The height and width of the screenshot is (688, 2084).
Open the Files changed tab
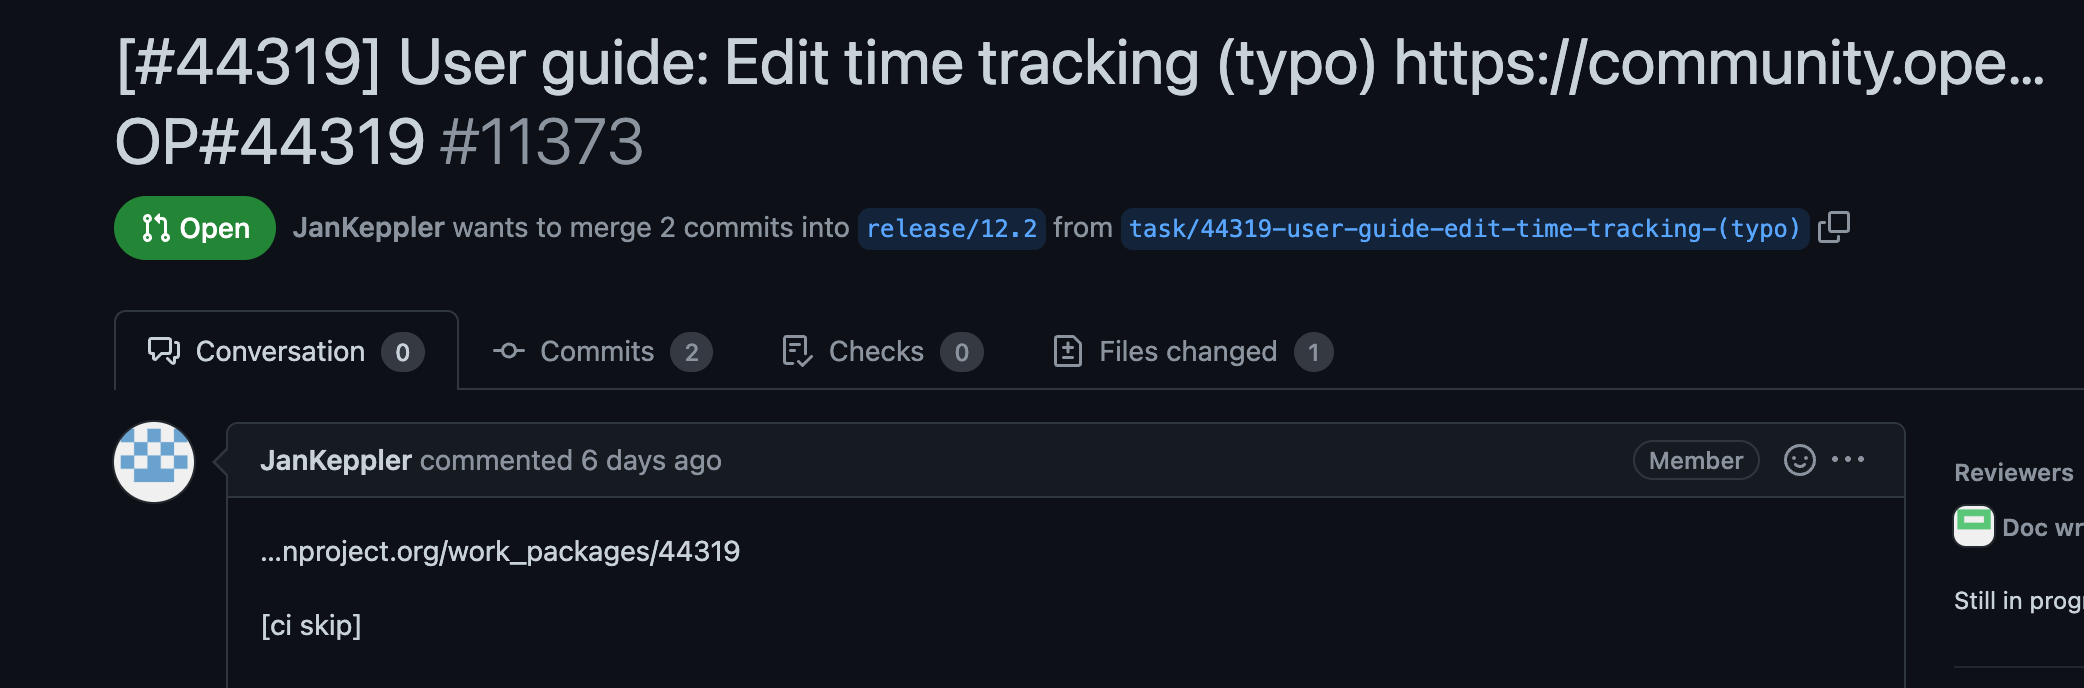(x=1186, y=351)
